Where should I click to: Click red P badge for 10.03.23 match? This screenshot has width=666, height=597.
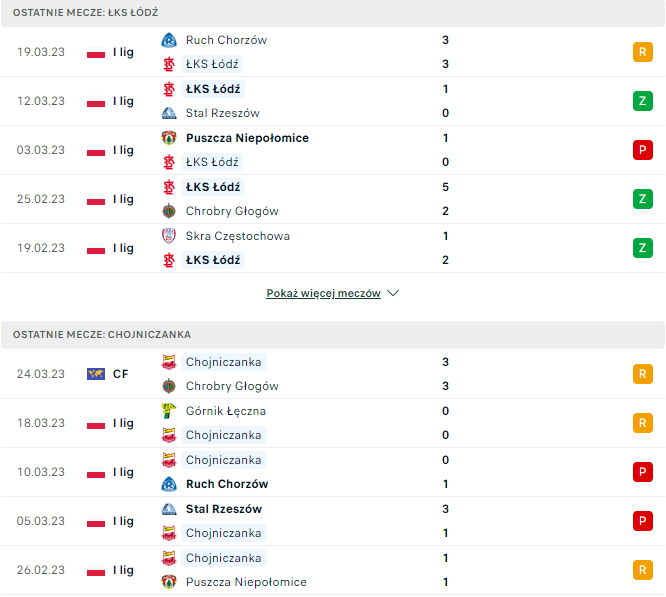click(x=642, y=472)
